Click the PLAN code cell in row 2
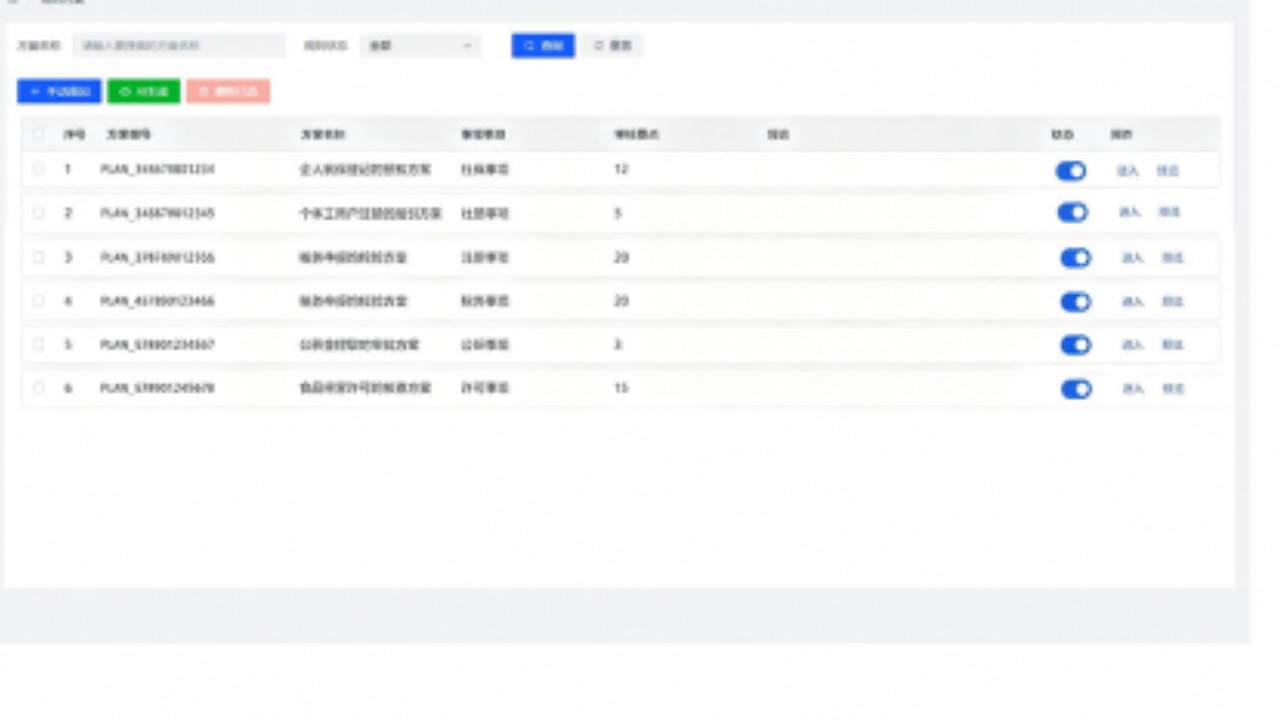Image resolution: width=1279 pixels, height=720 pixels. 157,213
